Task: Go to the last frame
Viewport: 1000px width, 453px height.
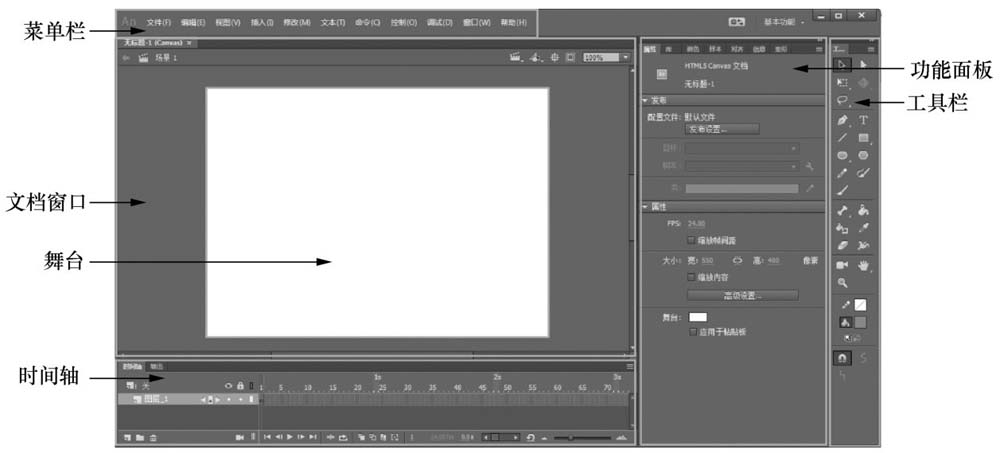Action: pos(312,438)
